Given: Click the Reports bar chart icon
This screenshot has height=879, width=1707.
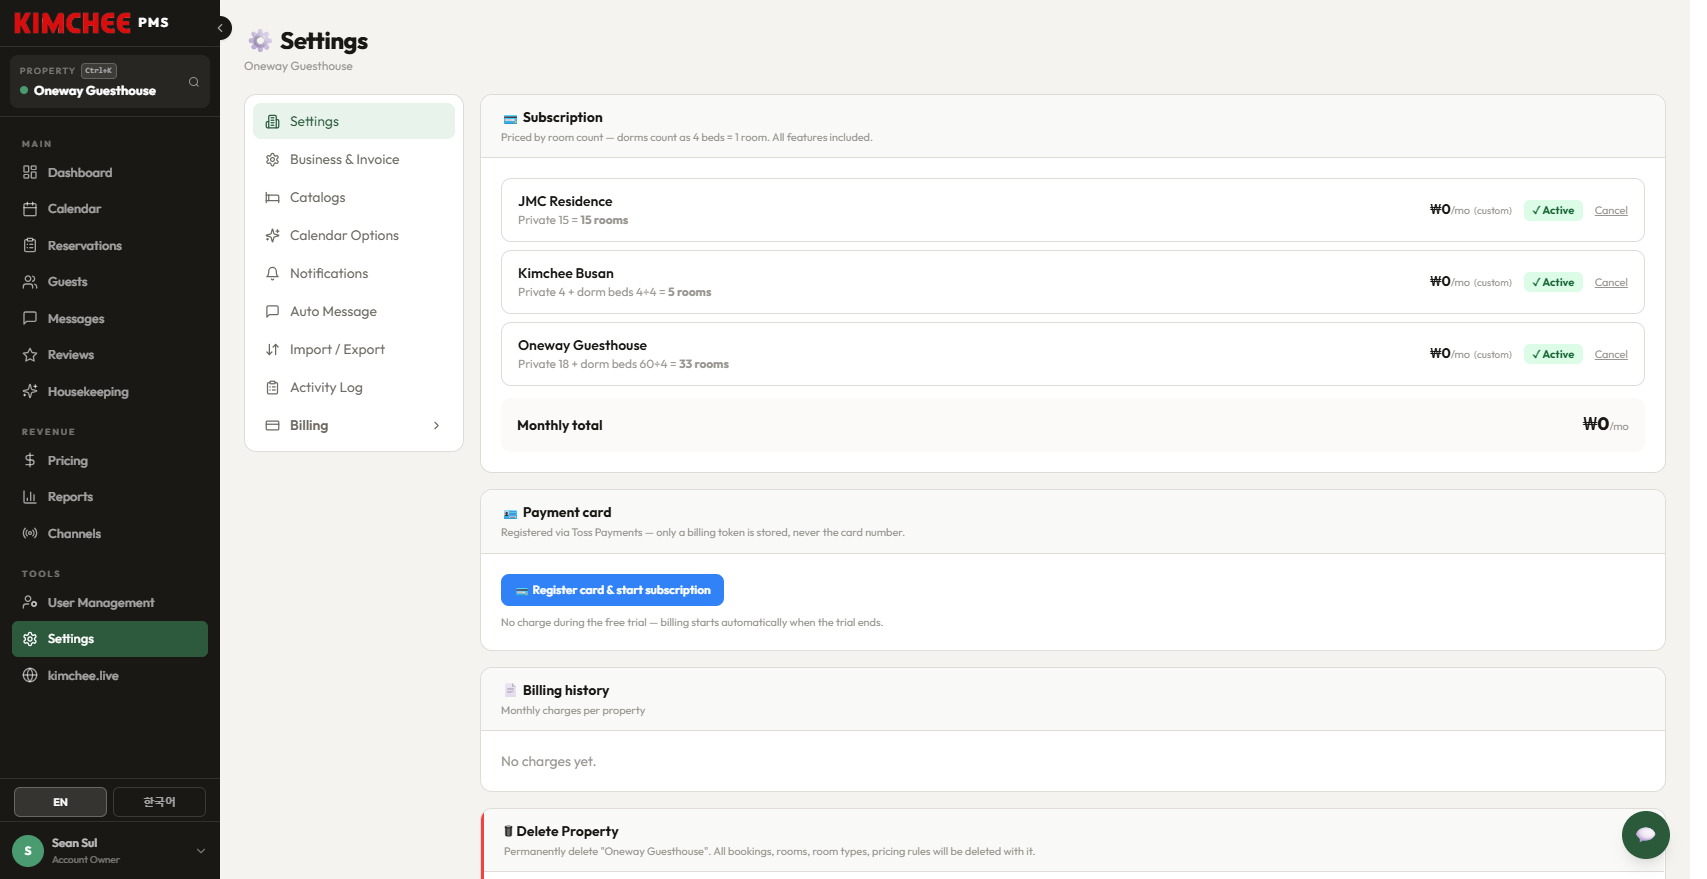Looking at the screenshot, I should (30, 497).
